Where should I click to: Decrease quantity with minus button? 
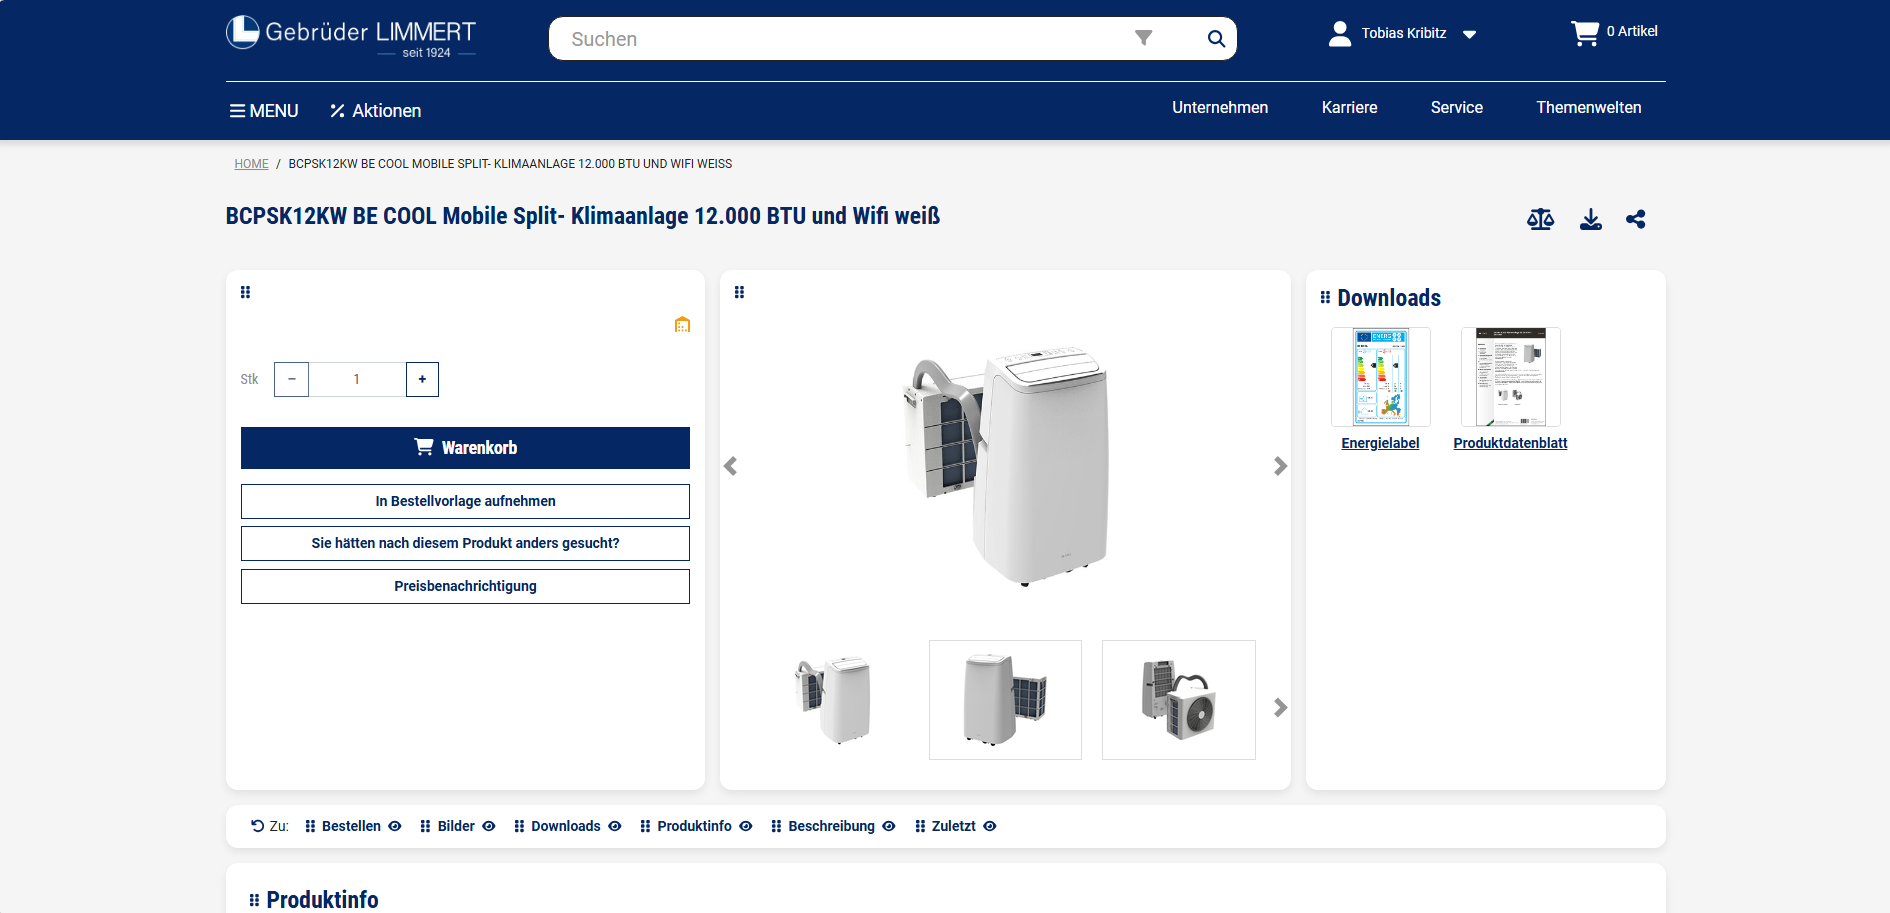pyautogui.click(x=291, y=379)
